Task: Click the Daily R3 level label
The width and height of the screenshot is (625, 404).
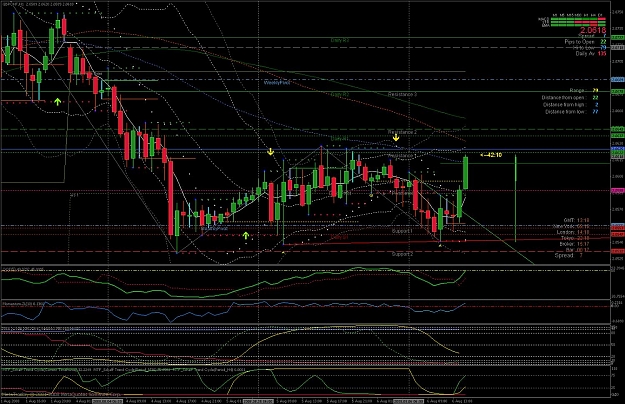Action: tap(340, 40)
